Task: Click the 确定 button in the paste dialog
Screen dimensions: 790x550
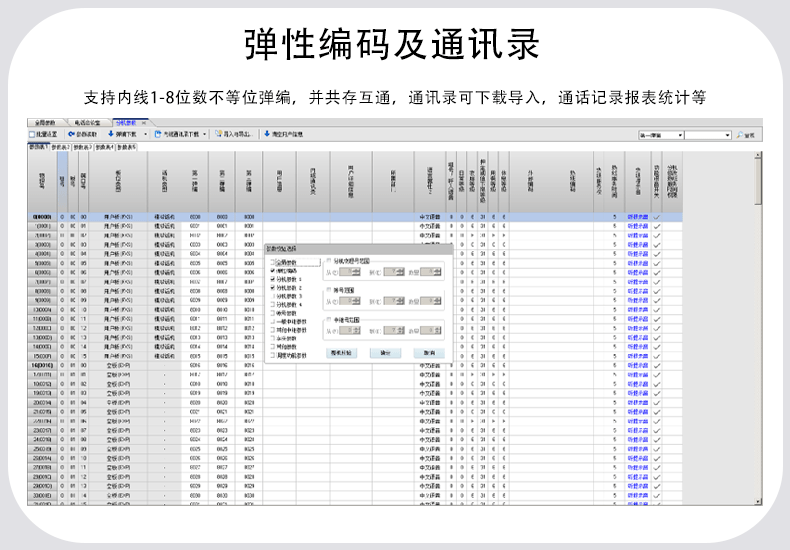Action: pos(385,353)
